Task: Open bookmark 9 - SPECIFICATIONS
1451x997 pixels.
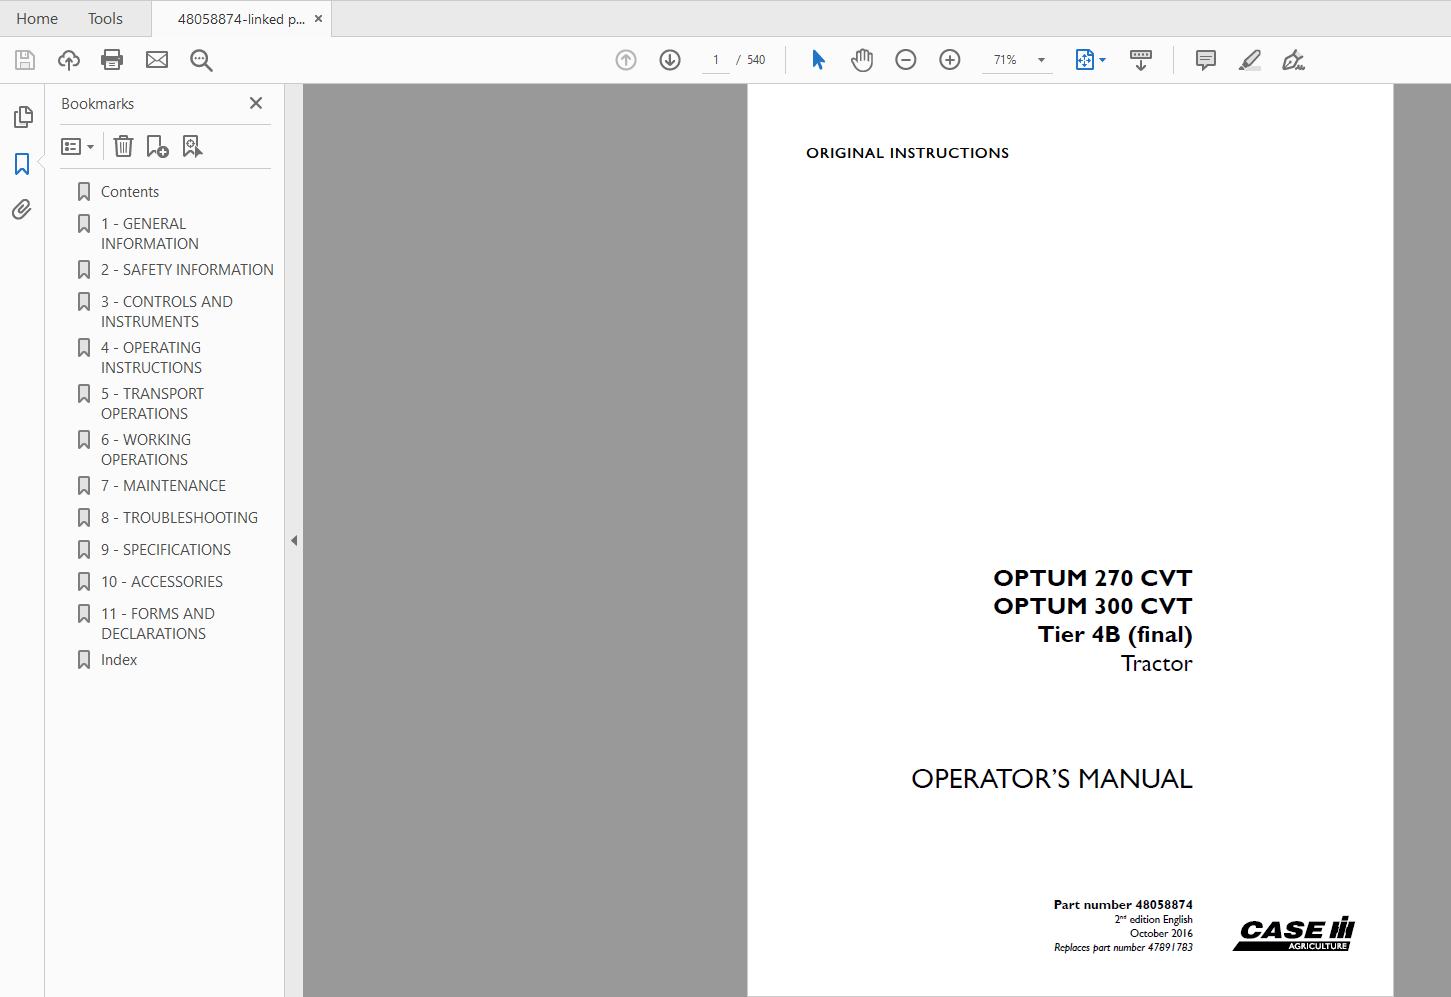Action: (x=165, y=550)
